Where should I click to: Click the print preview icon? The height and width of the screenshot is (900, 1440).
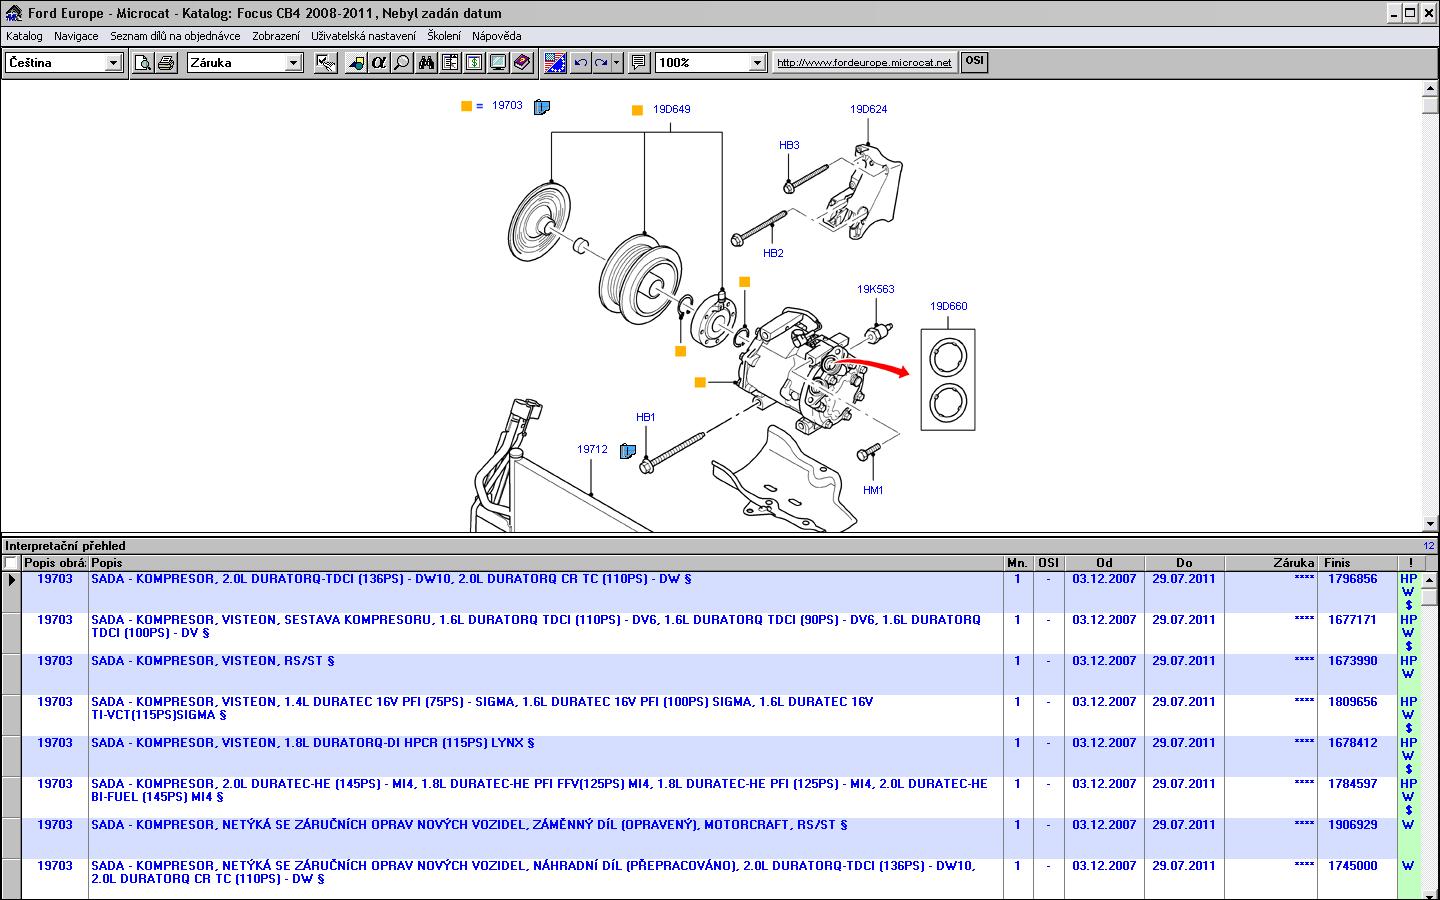click(x=143, y=63)
